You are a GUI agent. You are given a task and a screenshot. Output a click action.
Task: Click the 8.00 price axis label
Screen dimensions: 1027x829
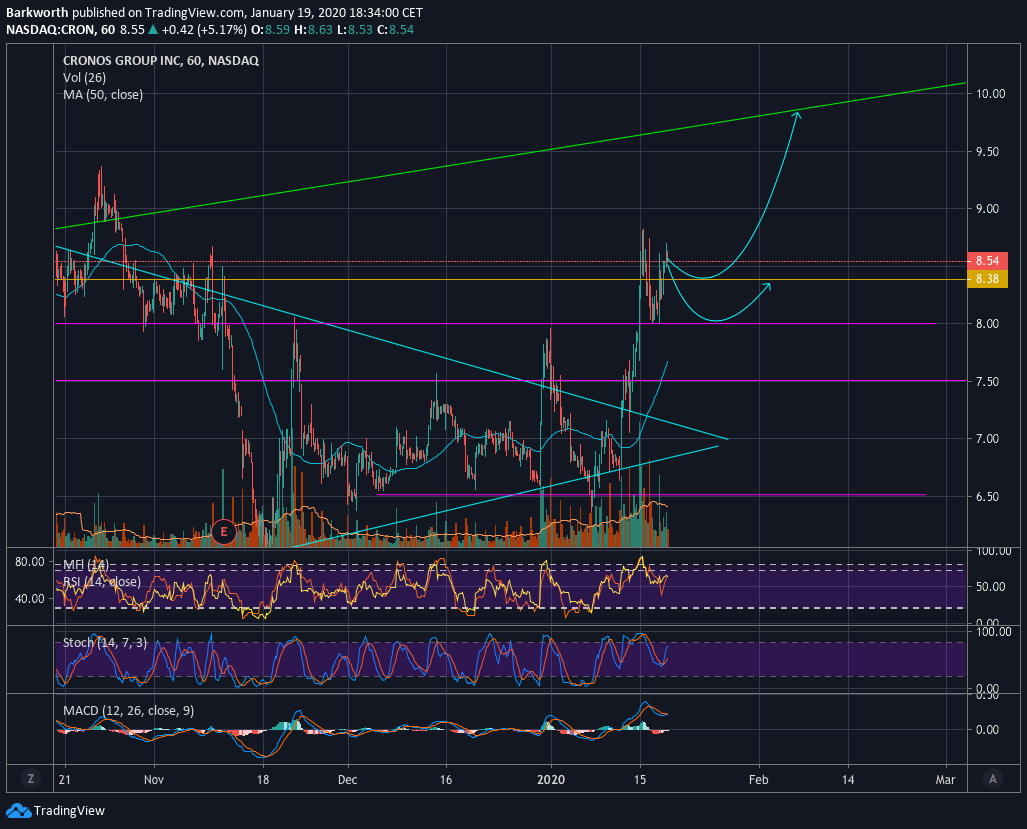[x=987, y=323]
